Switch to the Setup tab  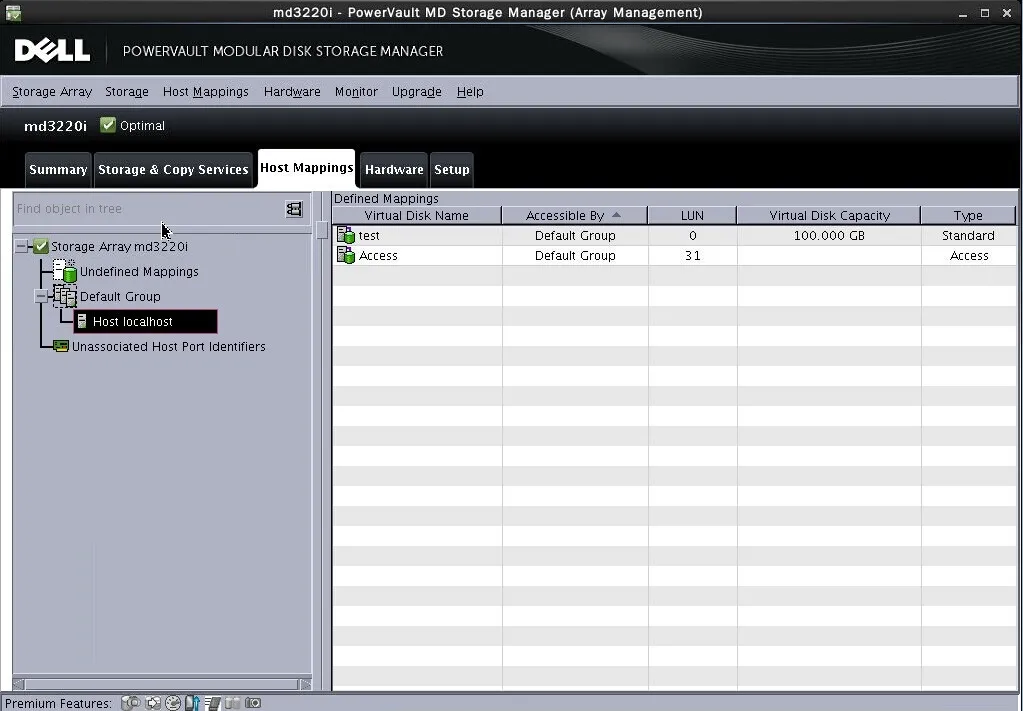(x=451, y=170)
